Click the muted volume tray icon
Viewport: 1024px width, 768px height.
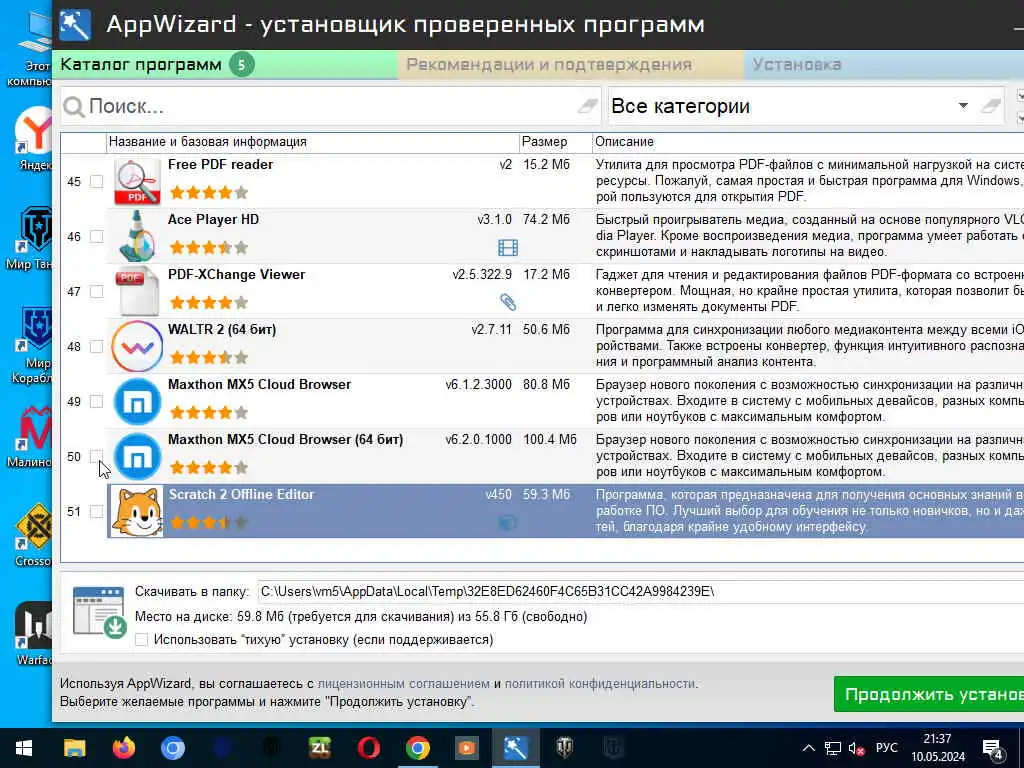pyautogui.click(x=857, y=748)
